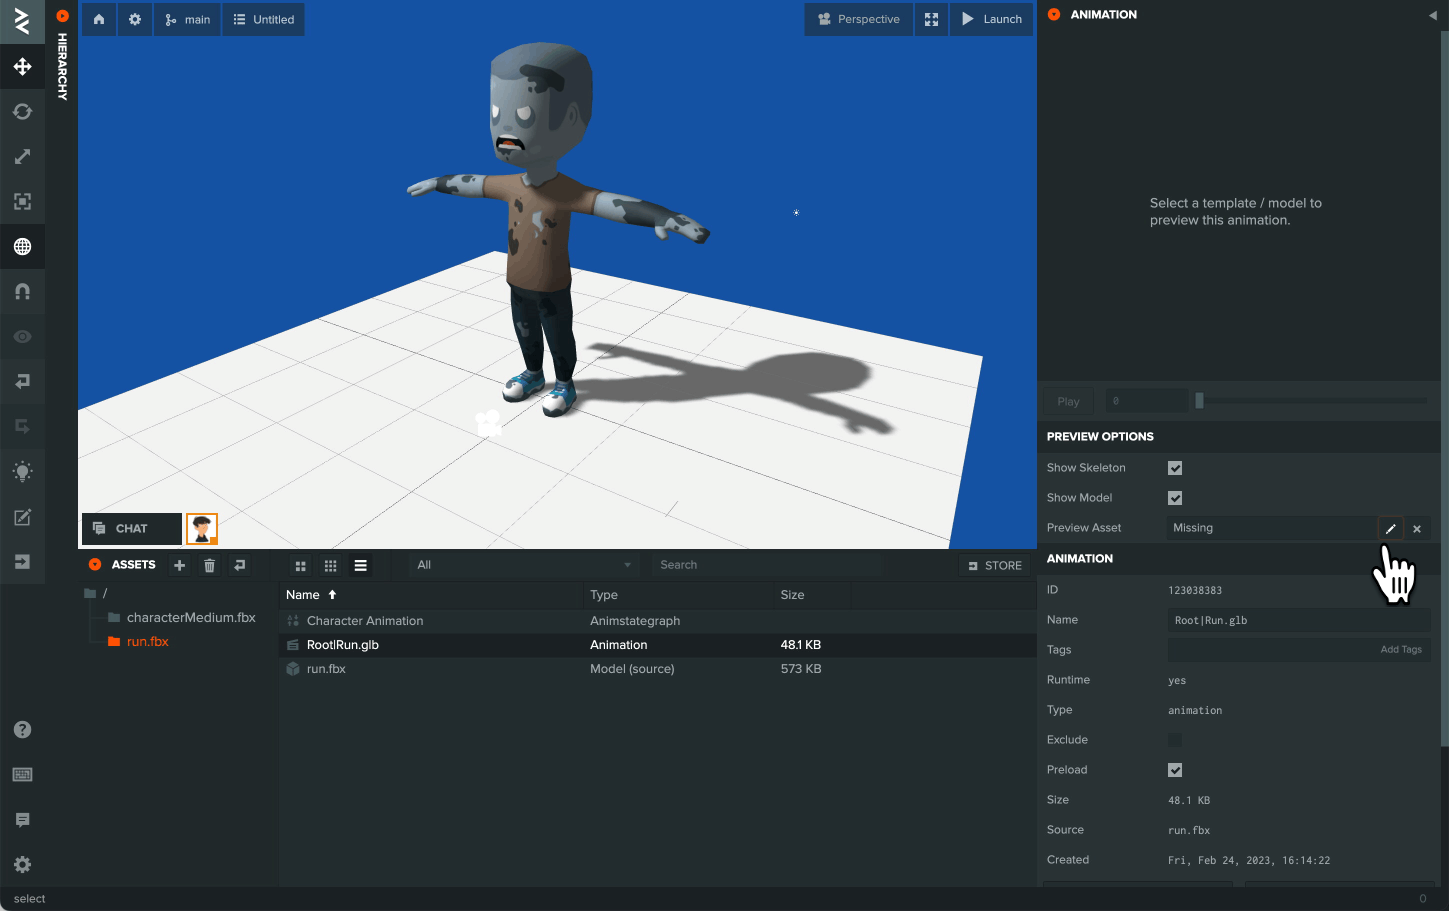Launch the scene
Image resolution: width=1449 pixels, height=911 pixels.
pyautogui.click(x=992, y=19)
